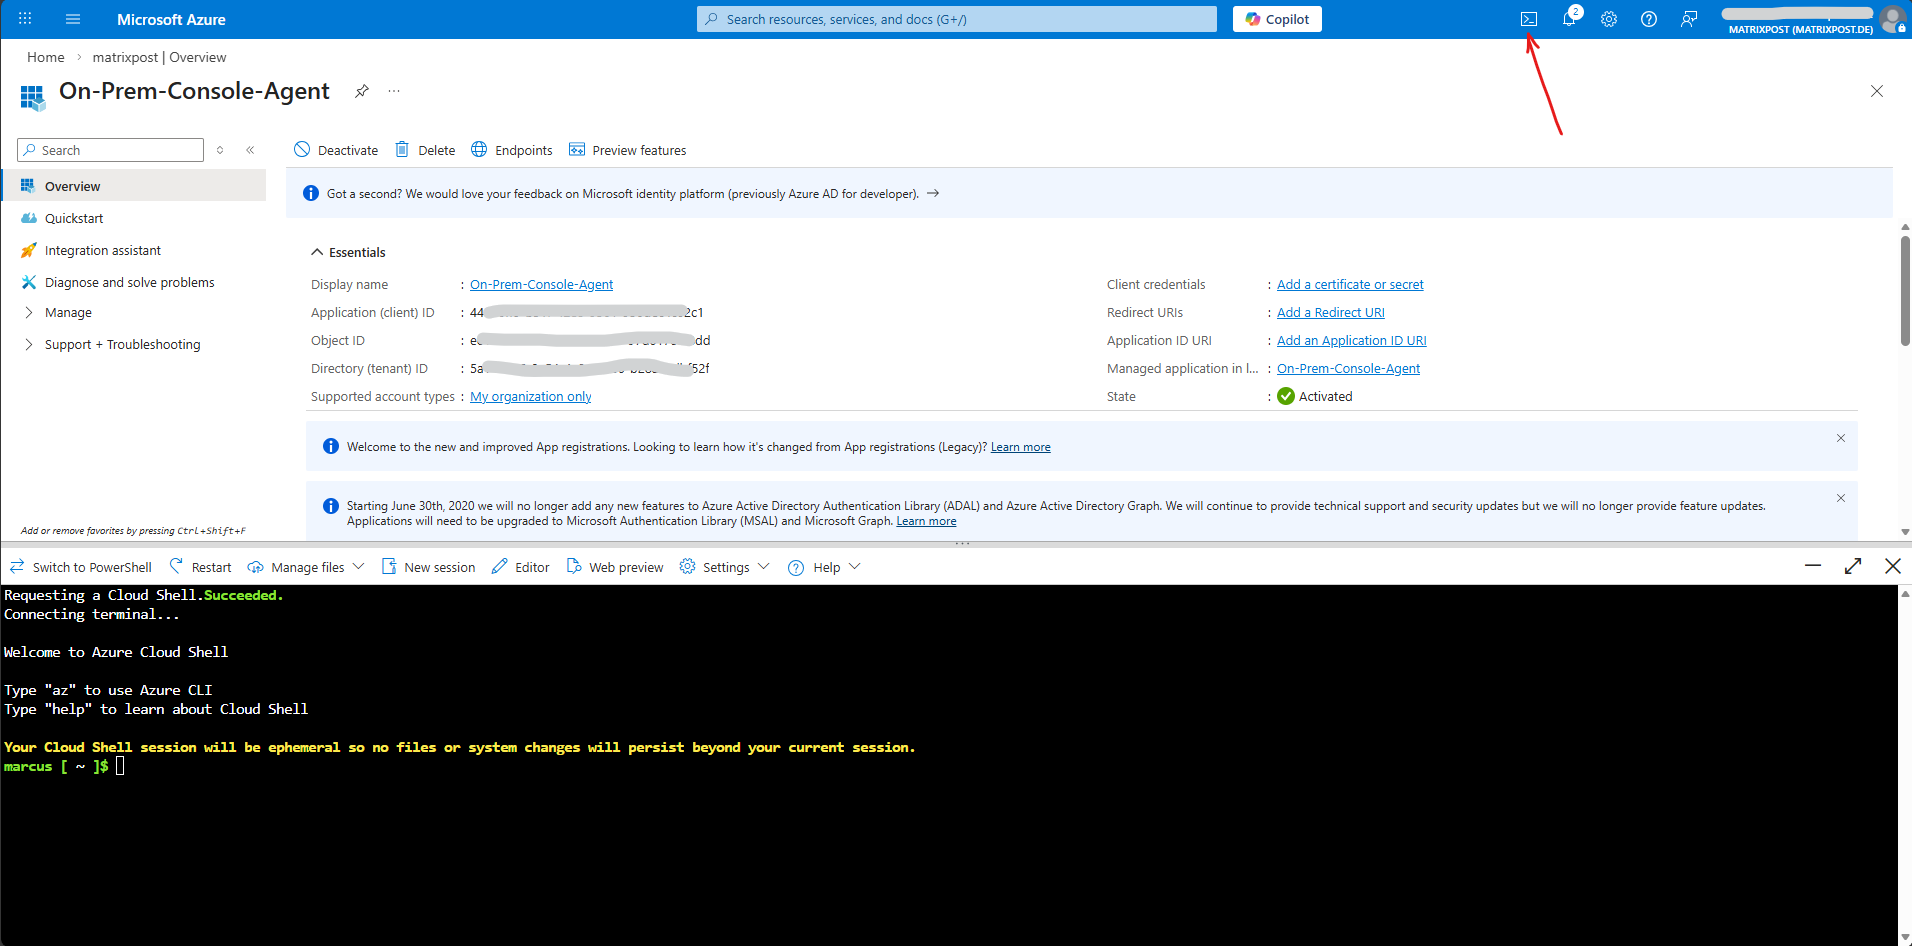This screenshot has width=1912, height=946.
Task: Collapse the Essentials section
Action: (317, 252)
